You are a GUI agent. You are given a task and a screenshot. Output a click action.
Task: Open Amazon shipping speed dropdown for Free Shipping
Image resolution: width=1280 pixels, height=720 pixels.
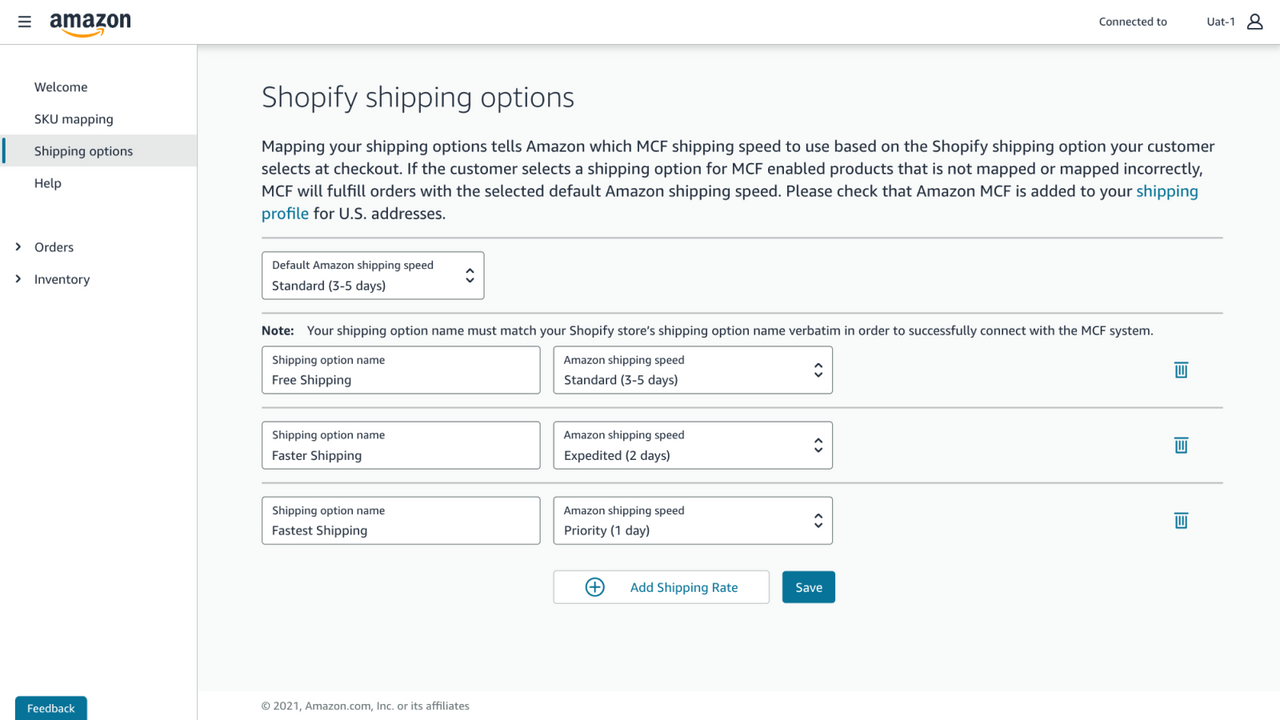tap(693, 370)
